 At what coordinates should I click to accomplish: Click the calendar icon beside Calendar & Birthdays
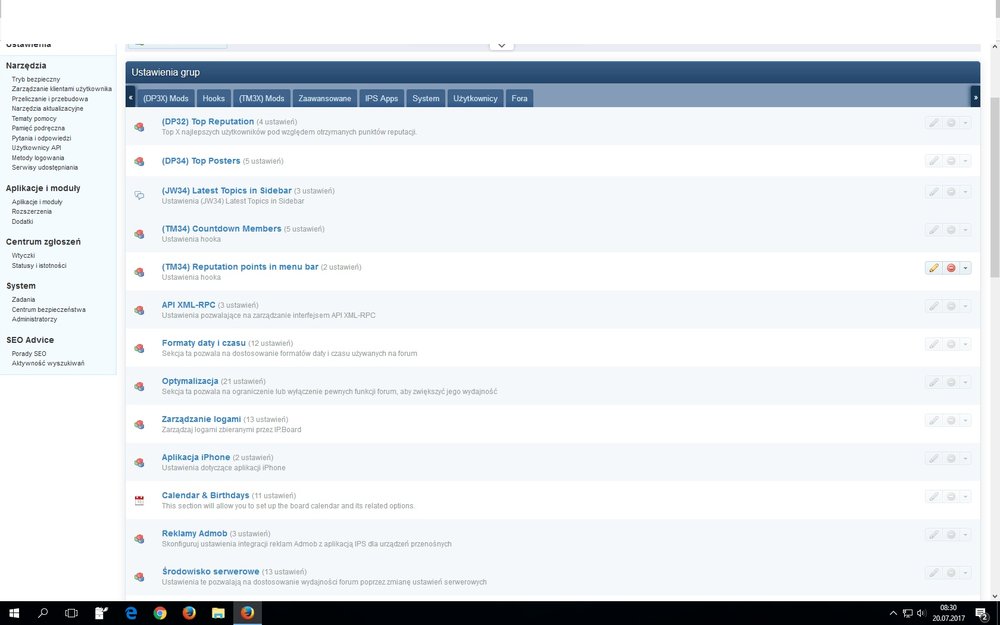click(x=140, y=498)
